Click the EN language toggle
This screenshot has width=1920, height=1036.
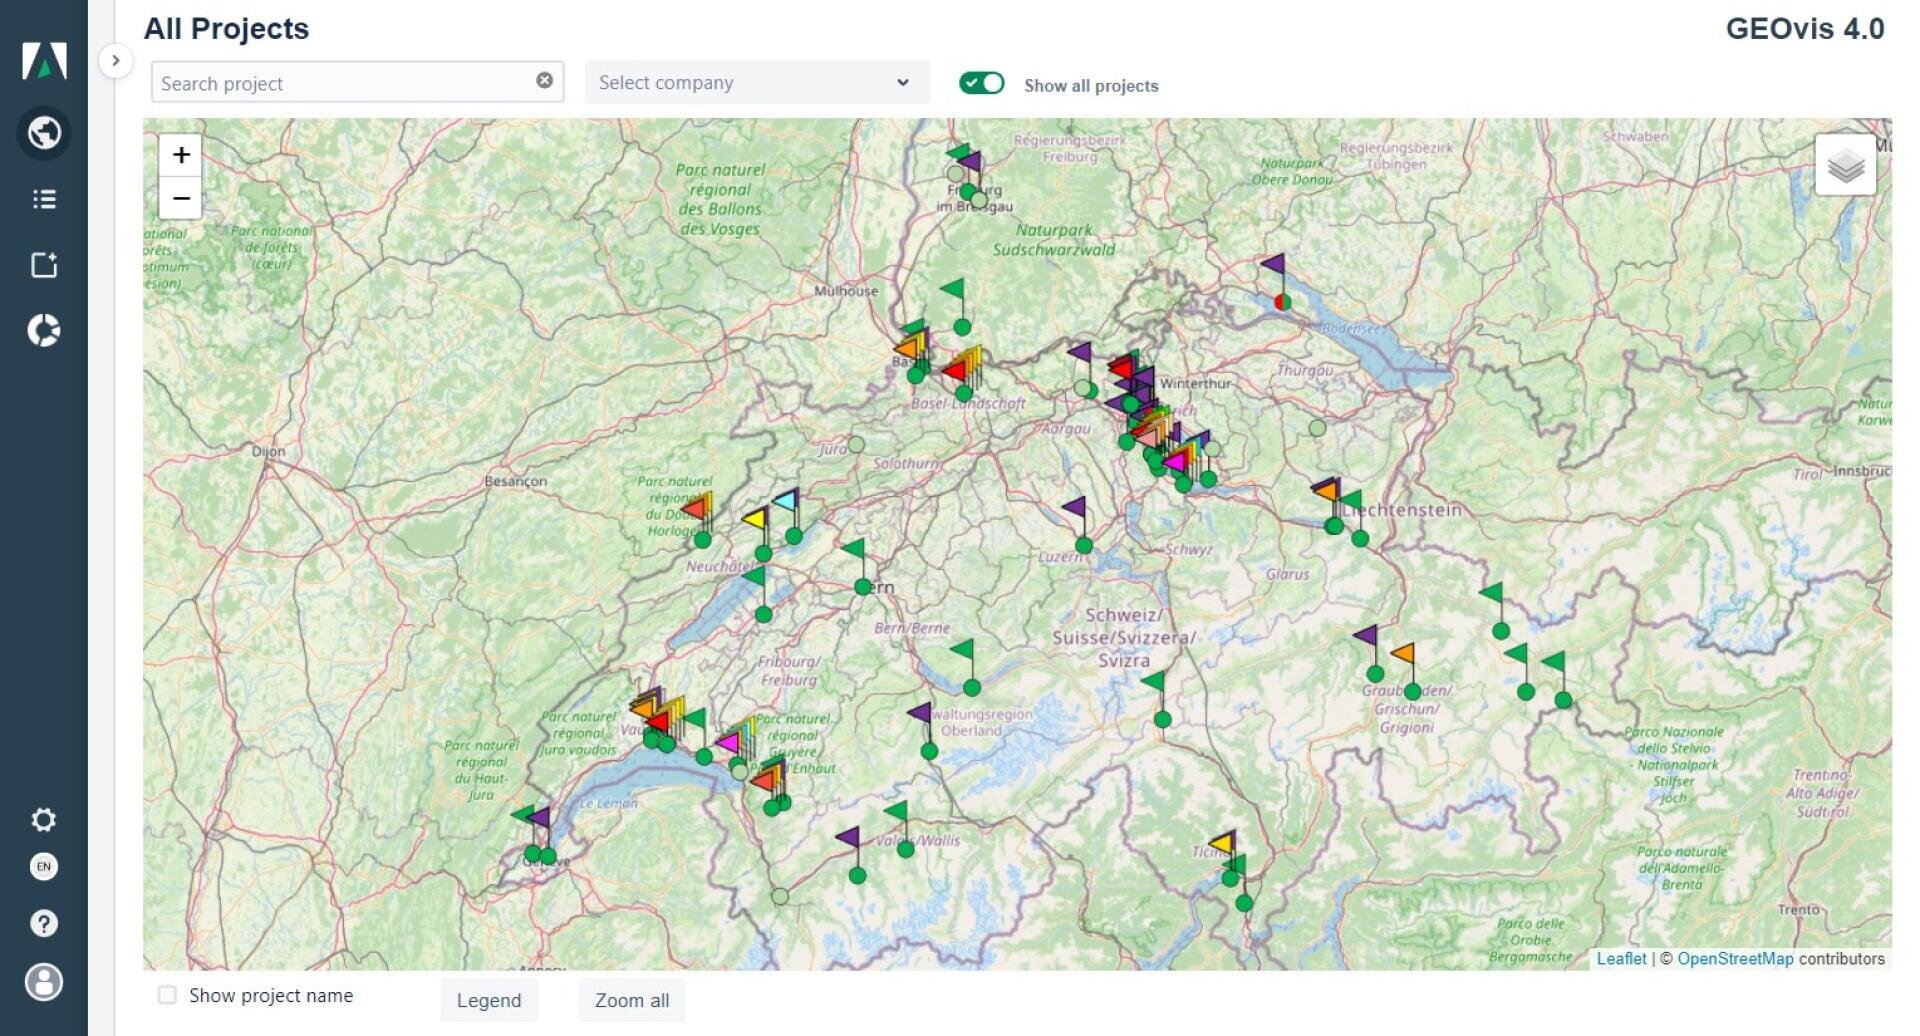[x=44, y=868]
